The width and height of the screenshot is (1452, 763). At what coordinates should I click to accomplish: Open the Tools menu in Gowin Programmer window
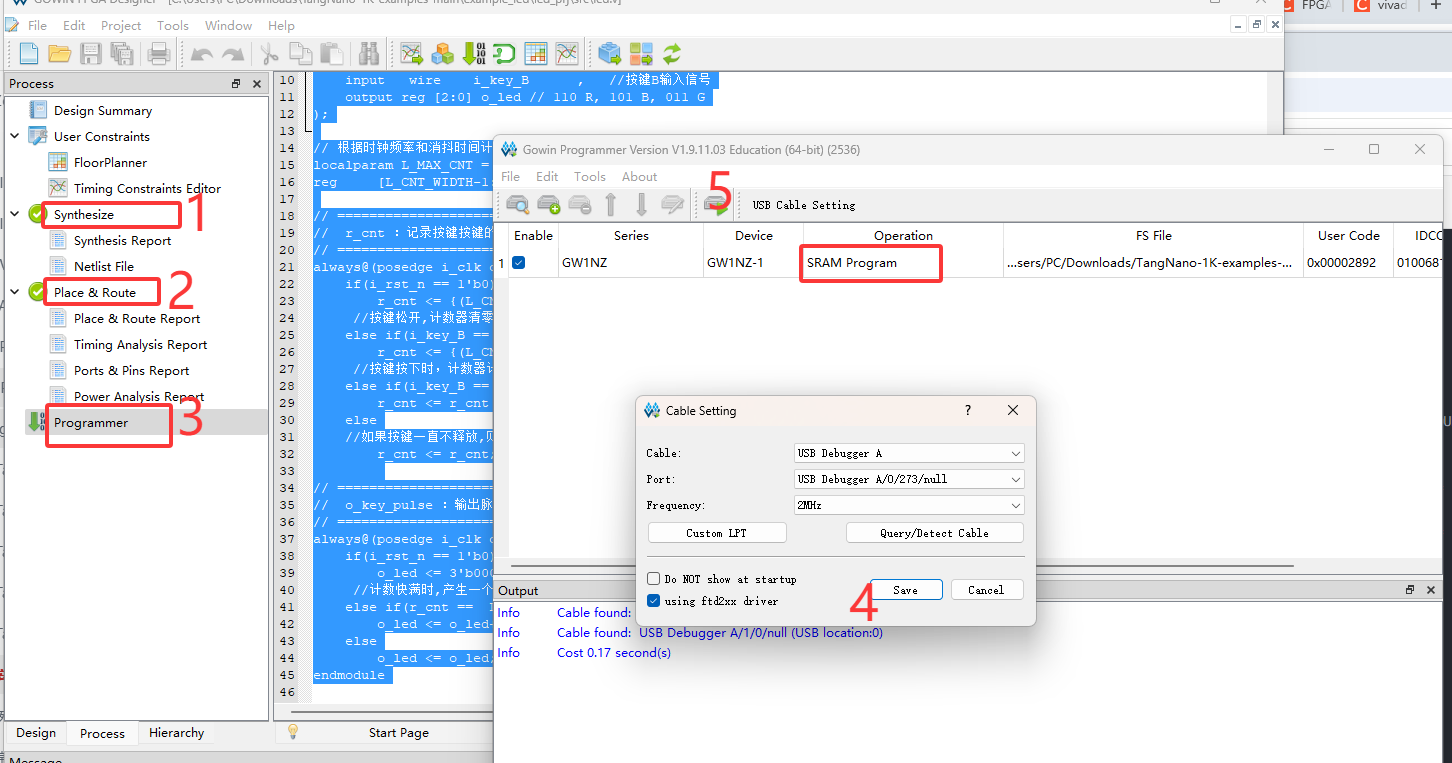tap(589, 176)
